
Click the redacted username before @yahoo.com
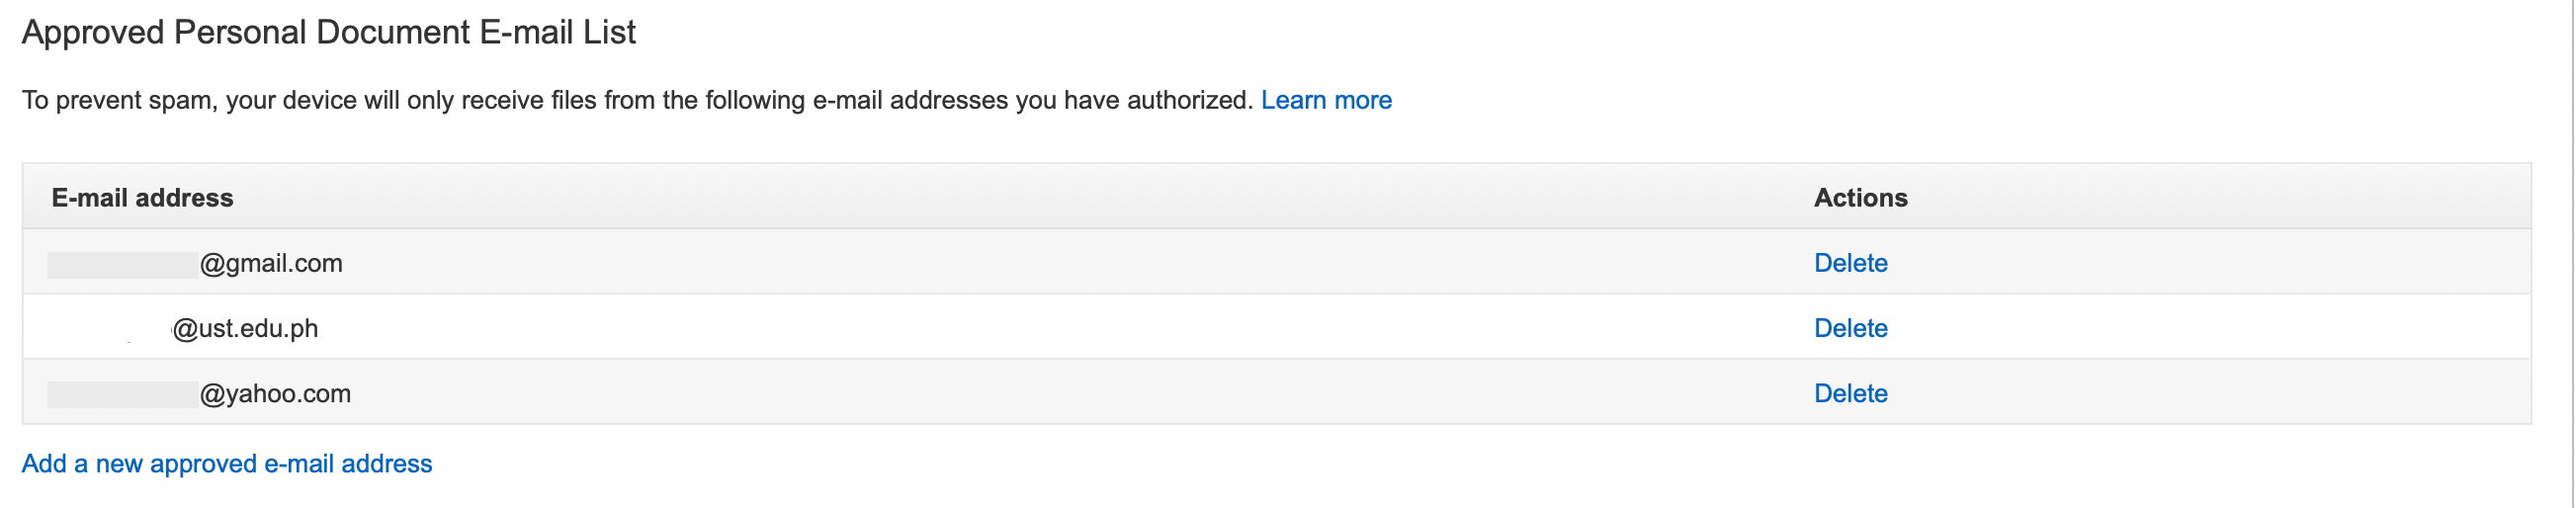pyautogui.click(x=122, y=394)
